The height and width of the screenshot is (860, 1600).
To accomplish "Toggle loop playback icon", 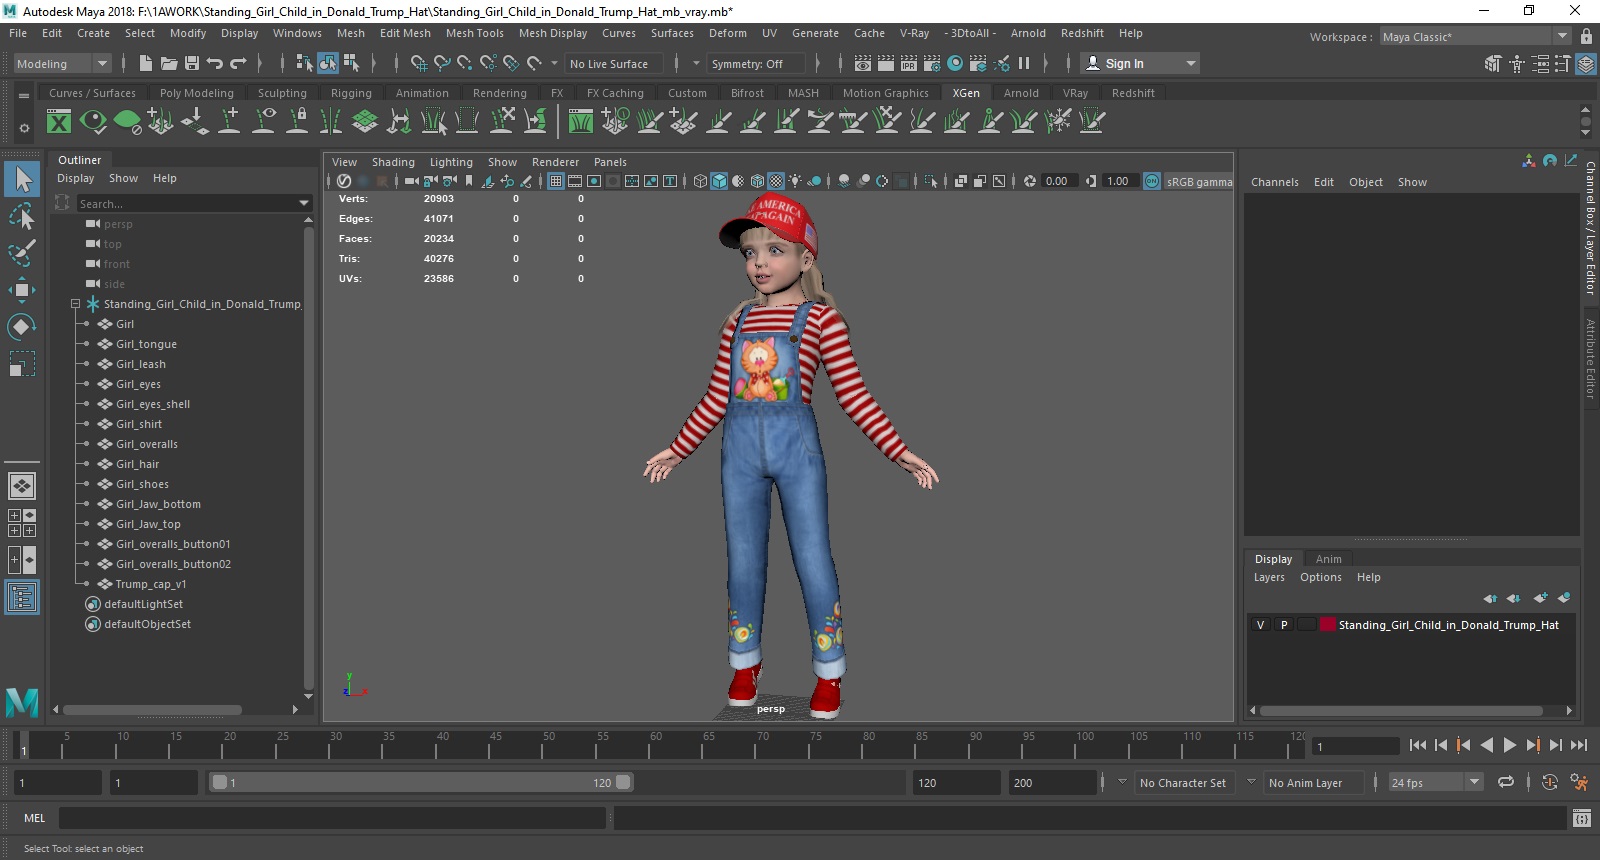I will pos(1506,782).
